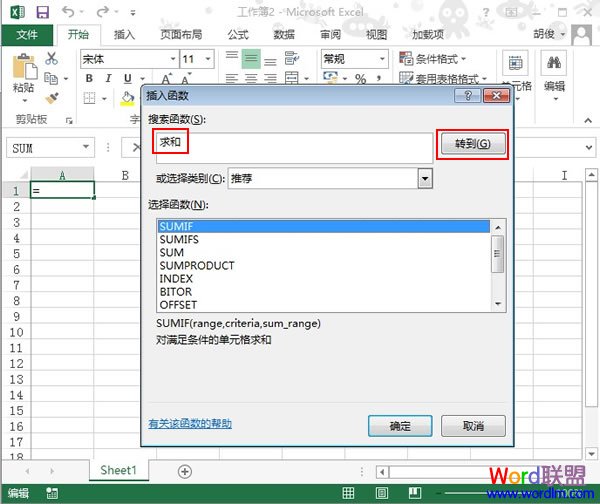Select SUMPRODUCT in function list
Screen dimensions: 600x504
pyautogui.click(x=323, y=266)
